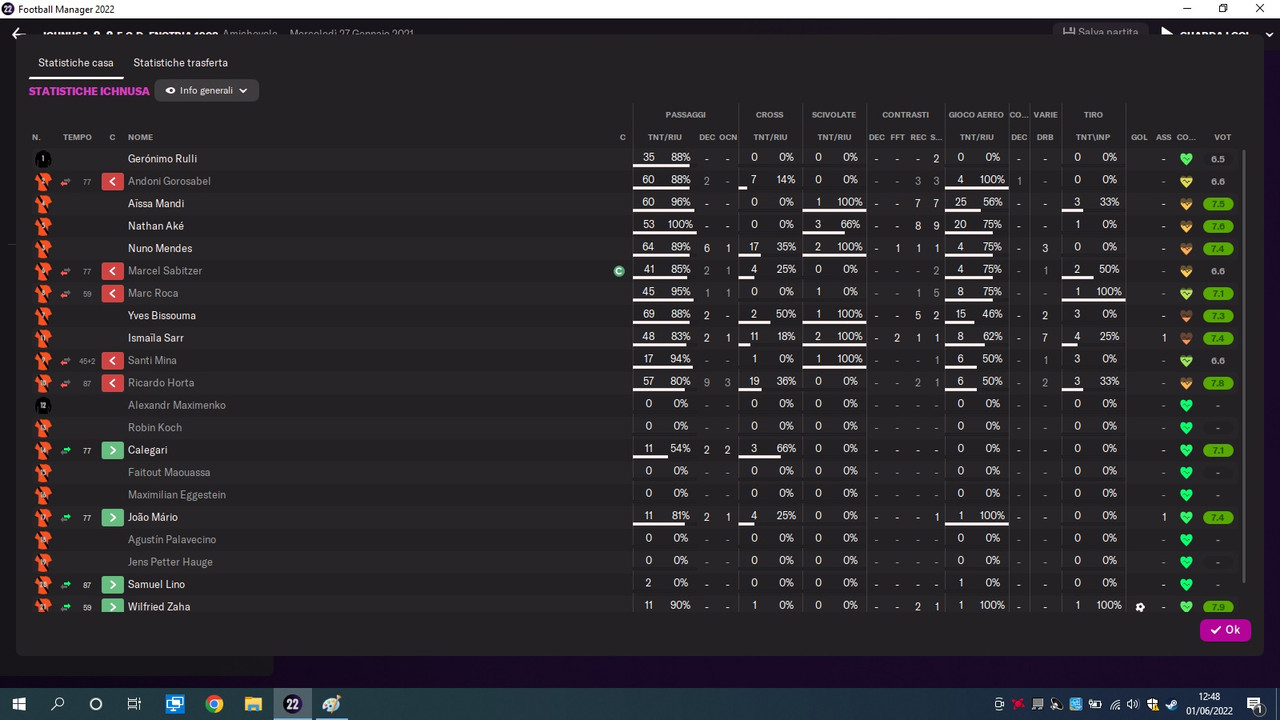Go back with the top-left arrow

pos(17,34)
